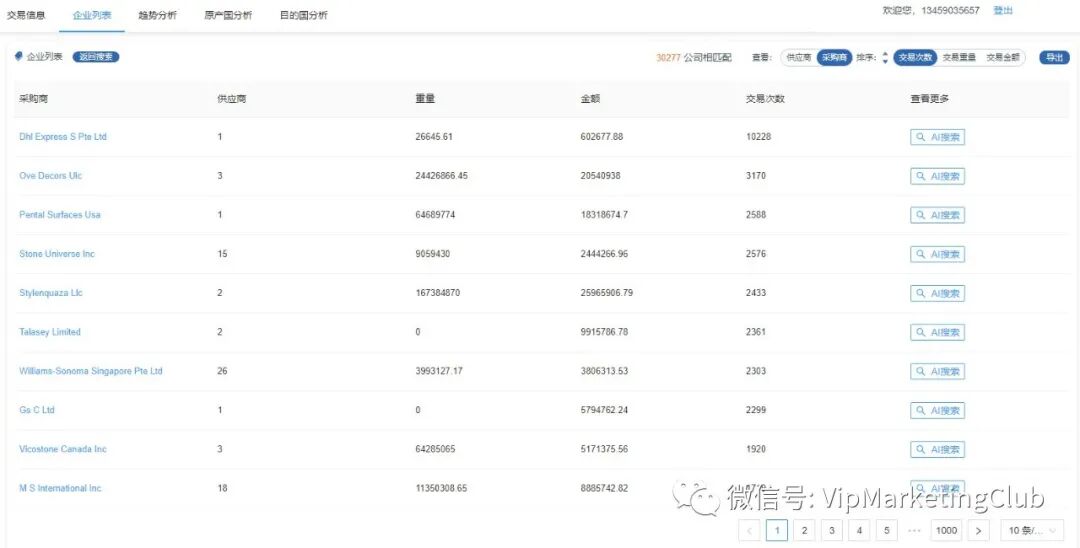Image resolution: width=1080 pixels, height=548 pixels.
Task: Open Stone Universe Inc company link
Action: [57, 254]
